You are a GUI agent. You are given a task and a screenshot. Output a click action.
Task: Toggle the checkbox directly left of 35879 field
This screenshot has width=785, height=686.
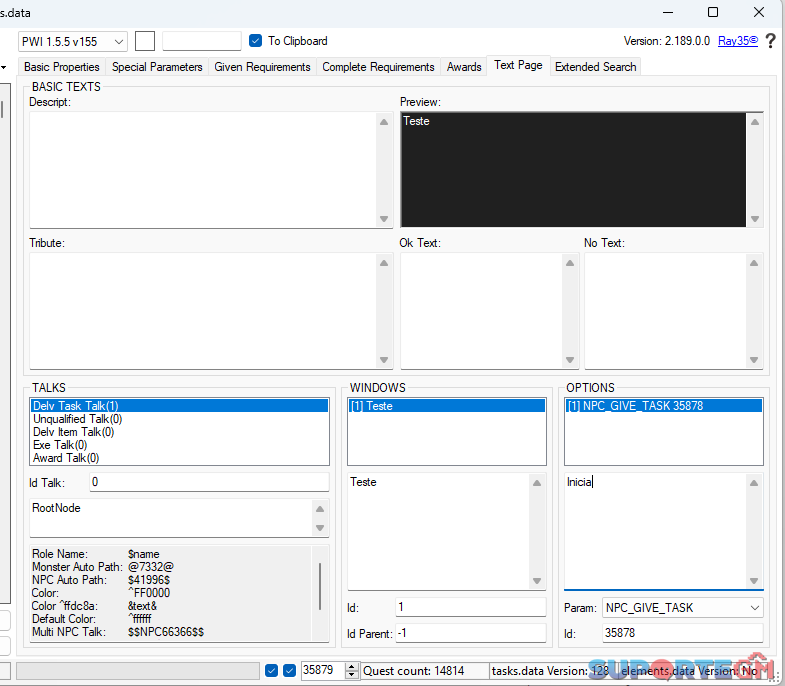coord(289,671)
